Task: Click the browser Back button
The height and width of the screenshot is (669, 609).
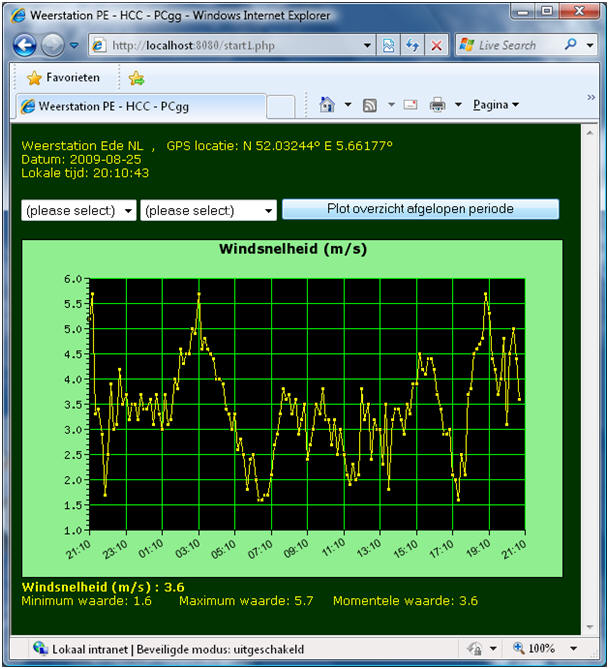Action: pos(26,45)
